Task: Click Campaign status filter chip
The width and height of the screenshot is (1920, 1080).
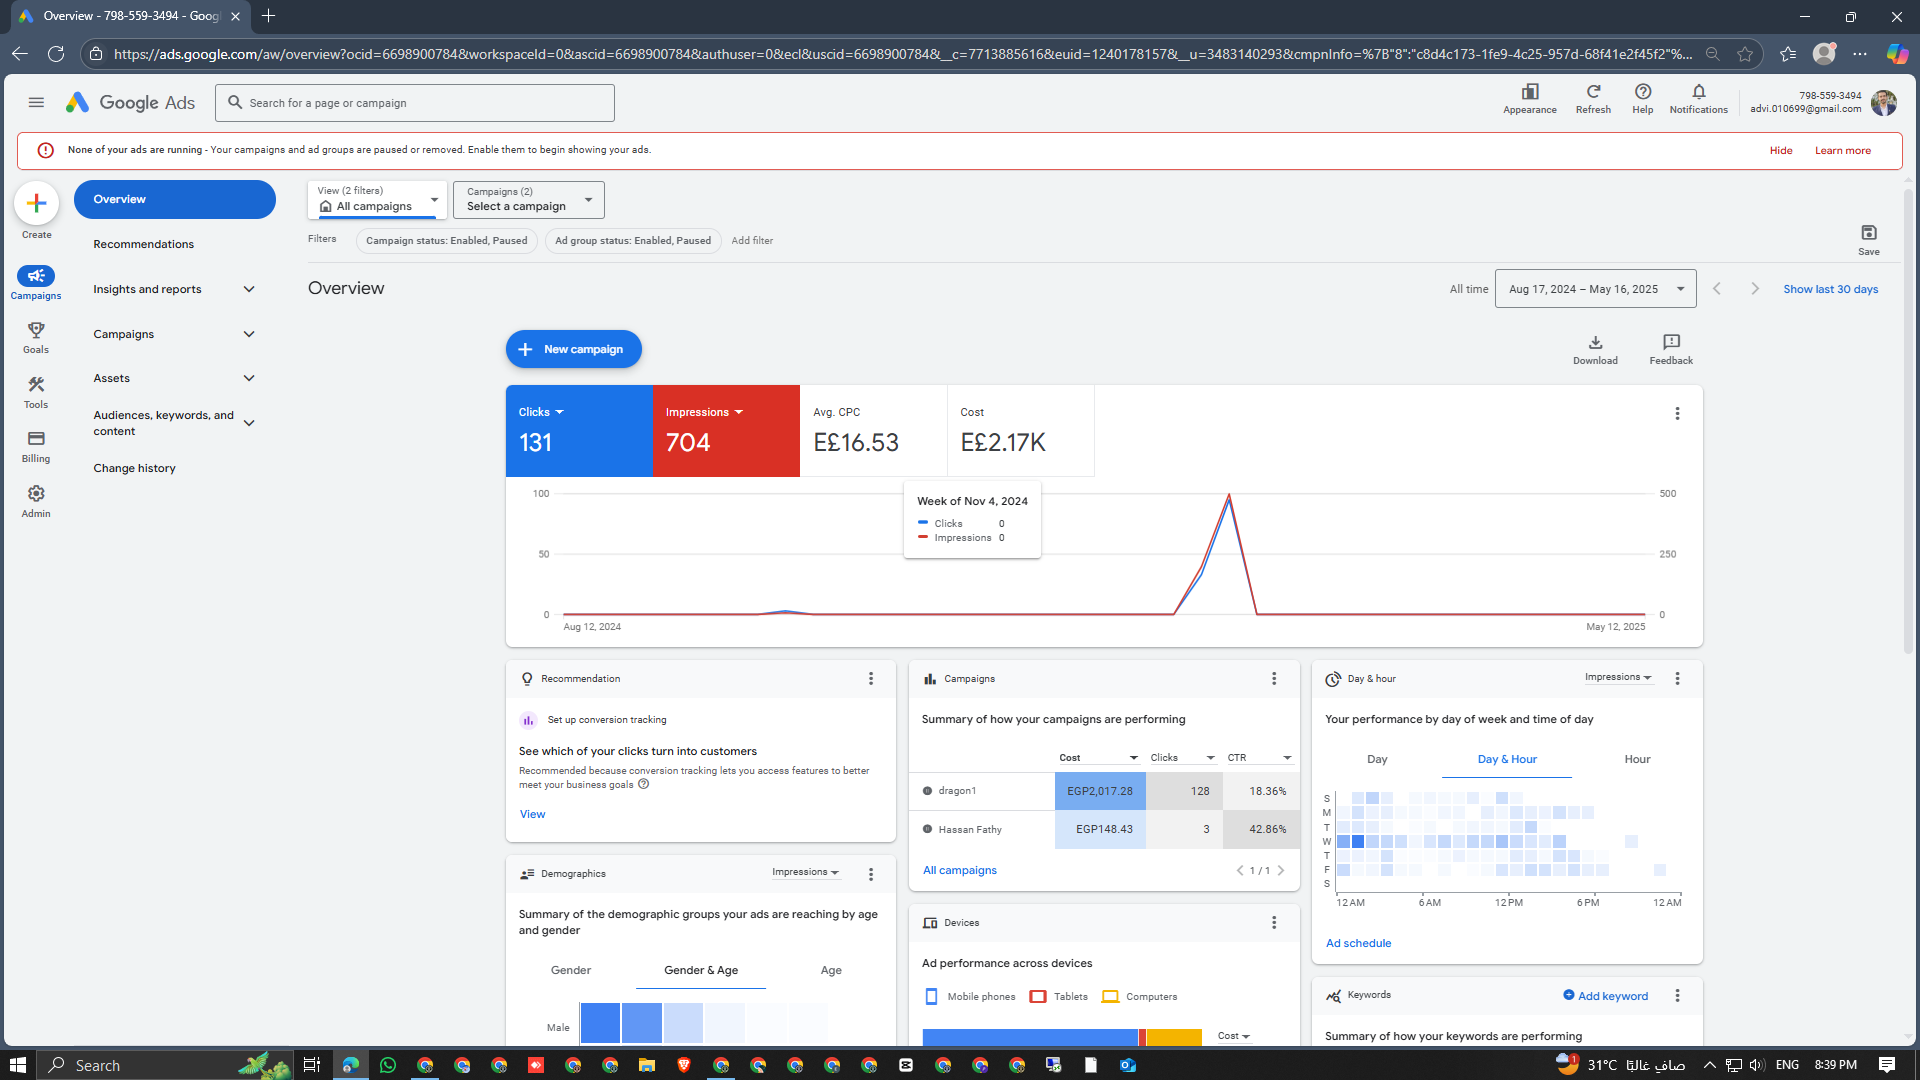Action: coord(446,240)
